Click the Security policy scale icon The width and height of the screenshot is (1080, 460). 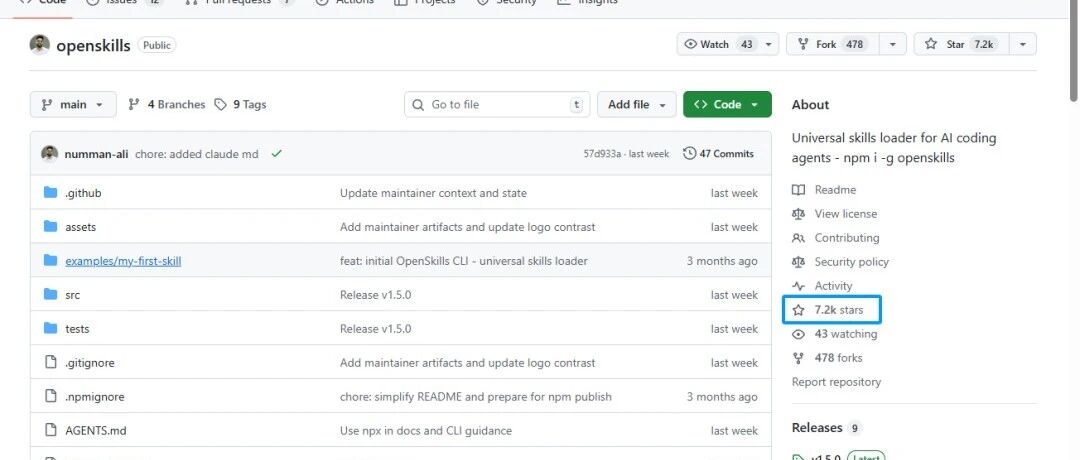click(x=798, y=262)
